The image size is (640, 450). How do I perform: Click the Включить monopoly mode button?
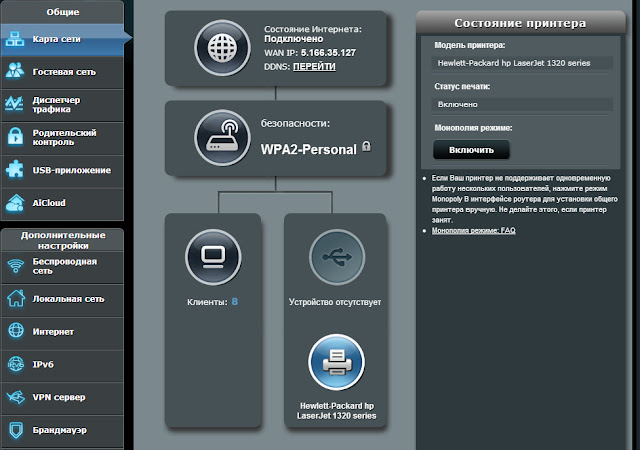pos(471,150)
